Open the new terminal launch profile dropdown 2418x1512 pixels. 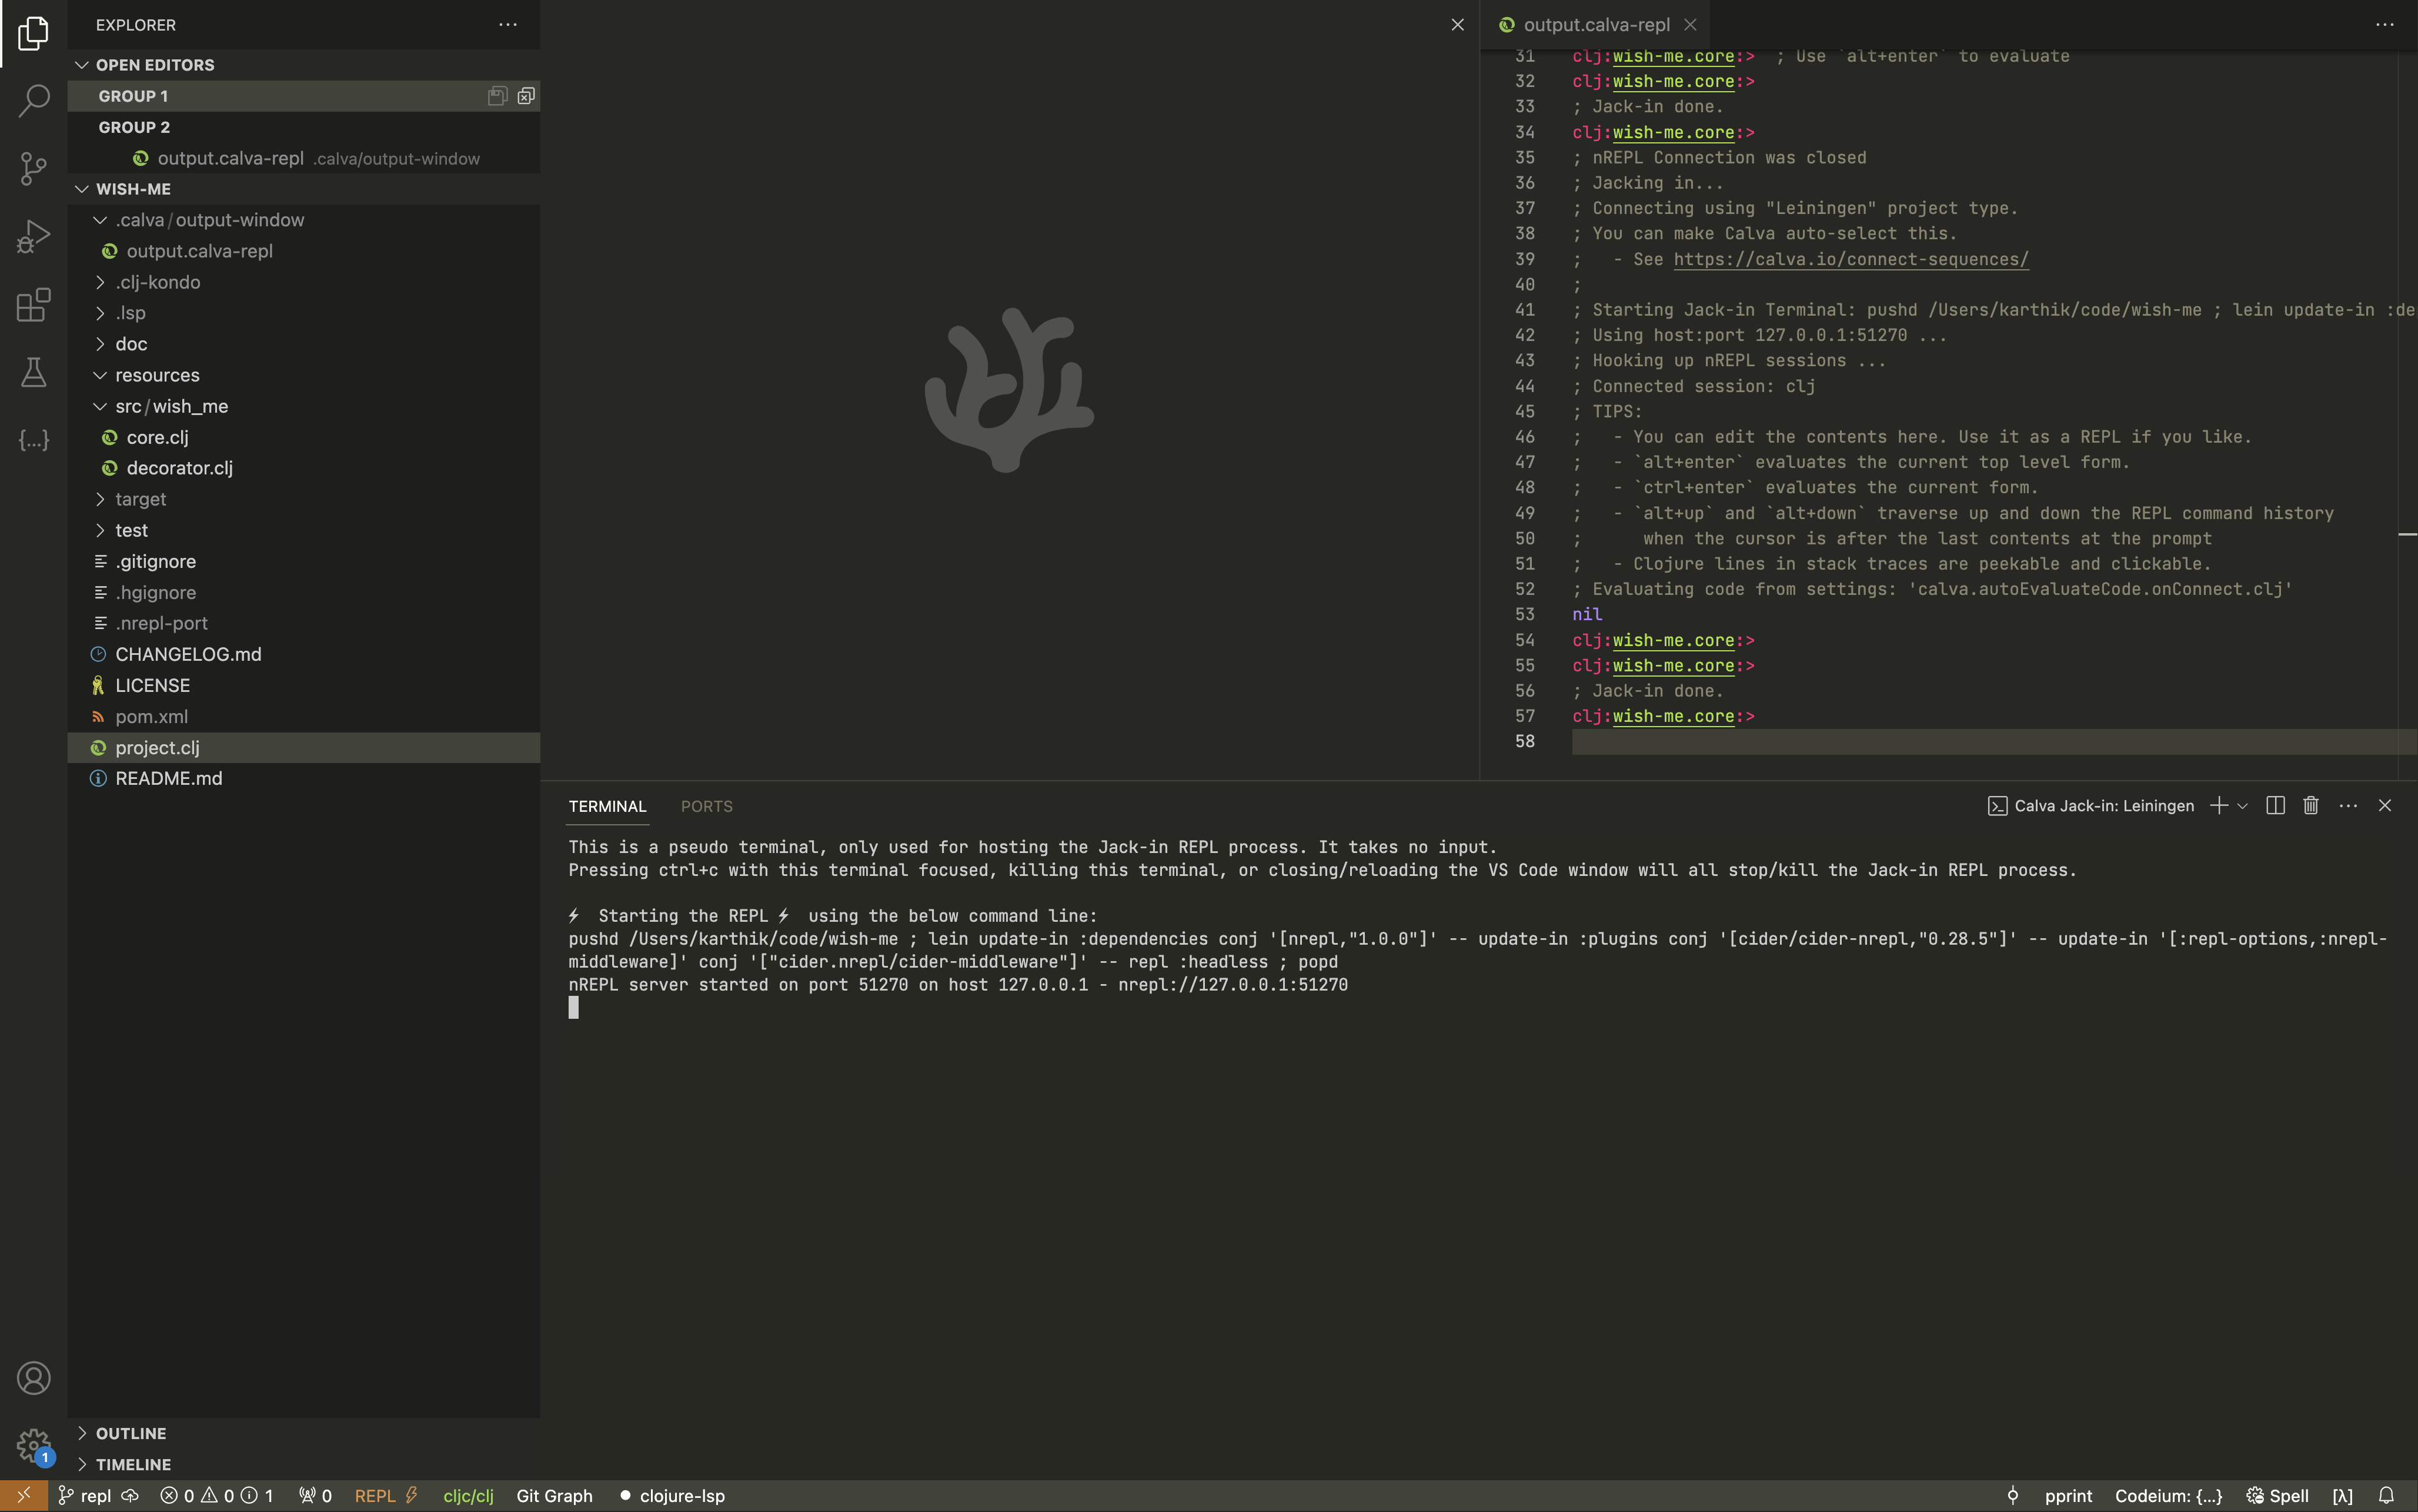[x=2242, y=806]
